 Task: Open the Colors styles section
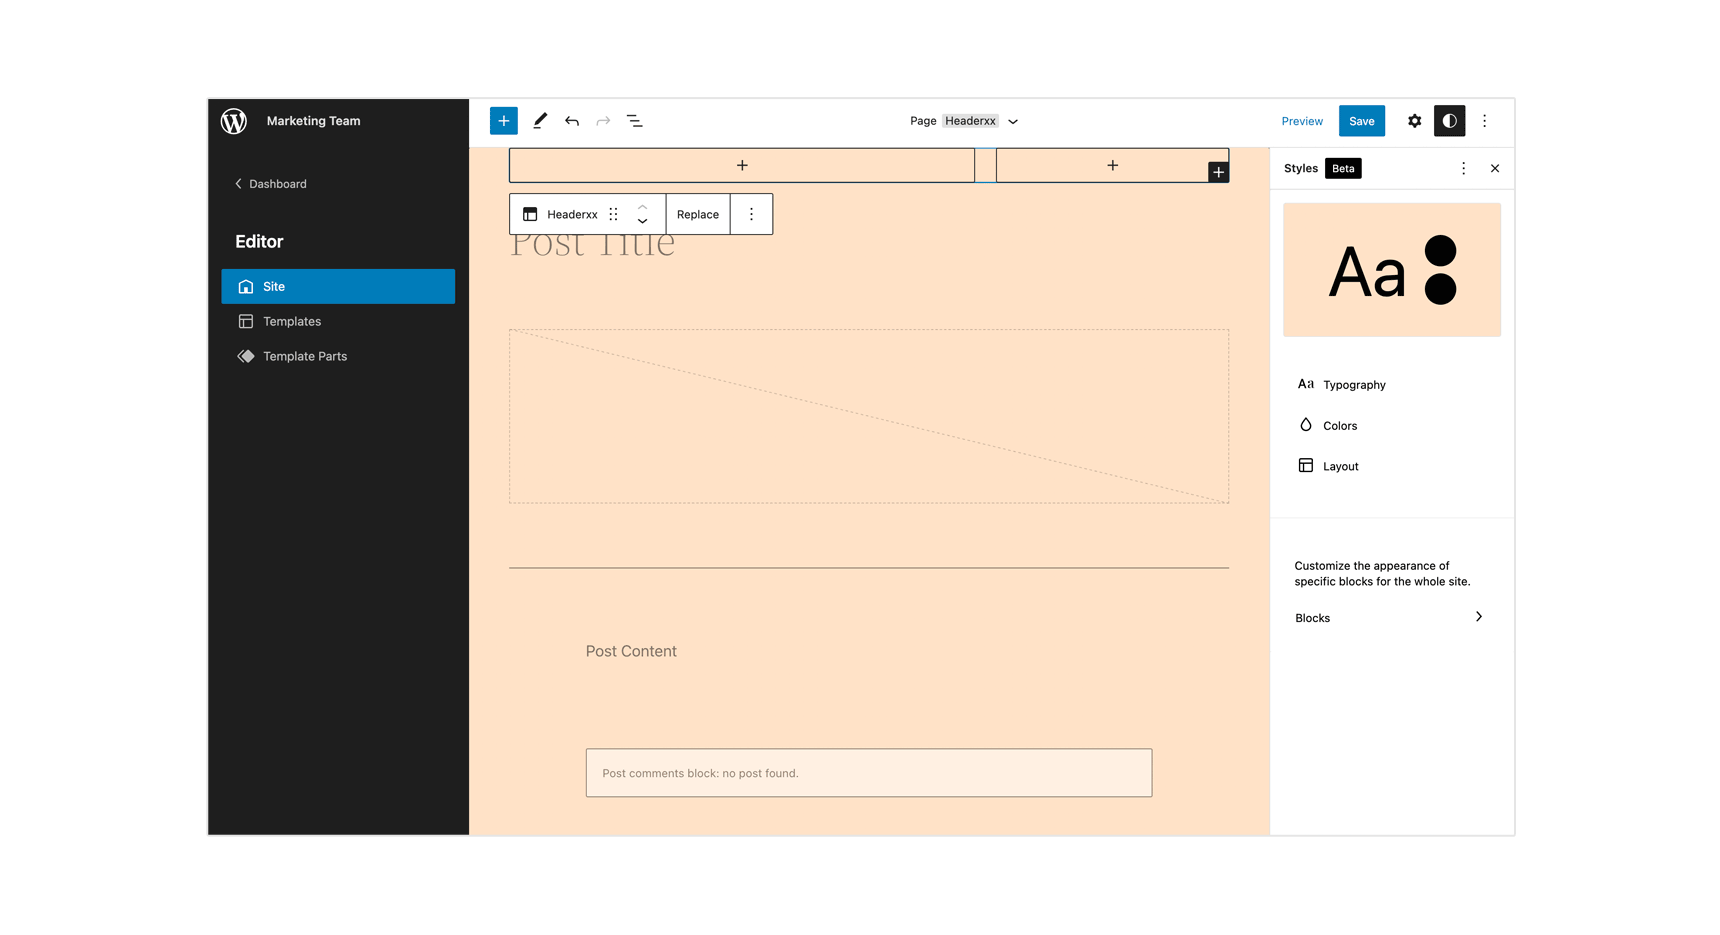[1392, 426]
